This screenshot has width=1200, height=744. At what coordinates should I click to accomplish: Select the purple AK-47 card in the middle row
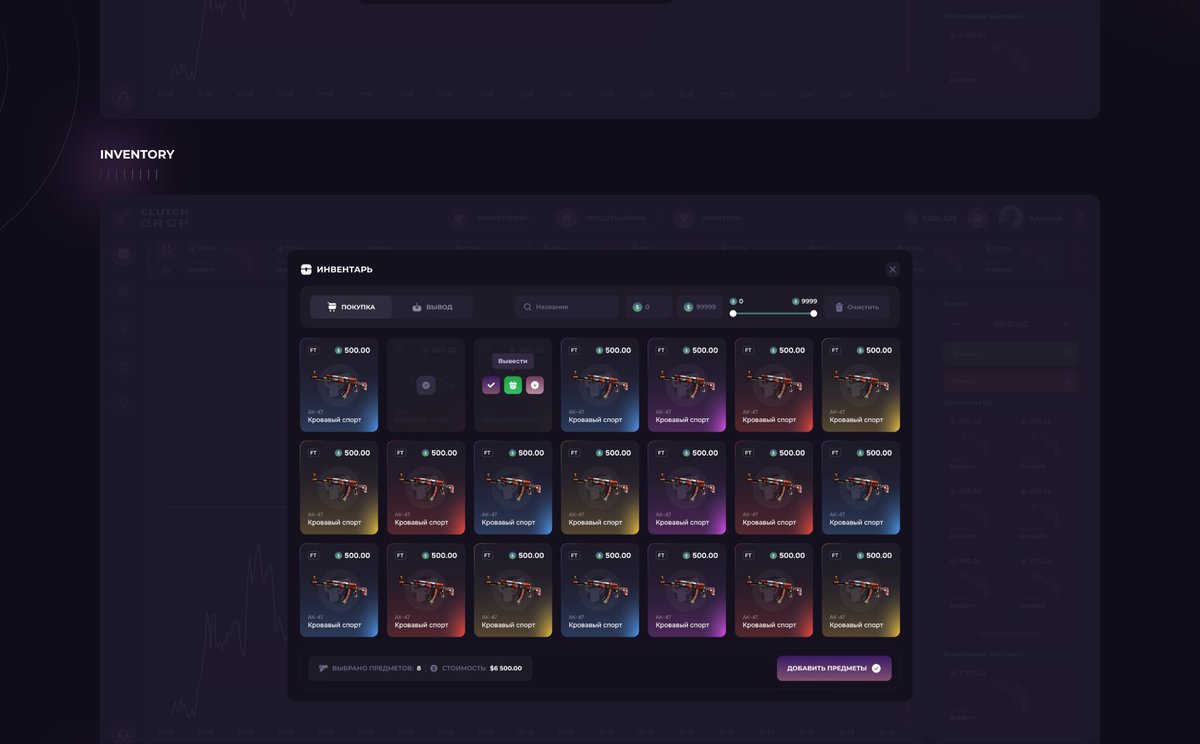pos(687,488)
